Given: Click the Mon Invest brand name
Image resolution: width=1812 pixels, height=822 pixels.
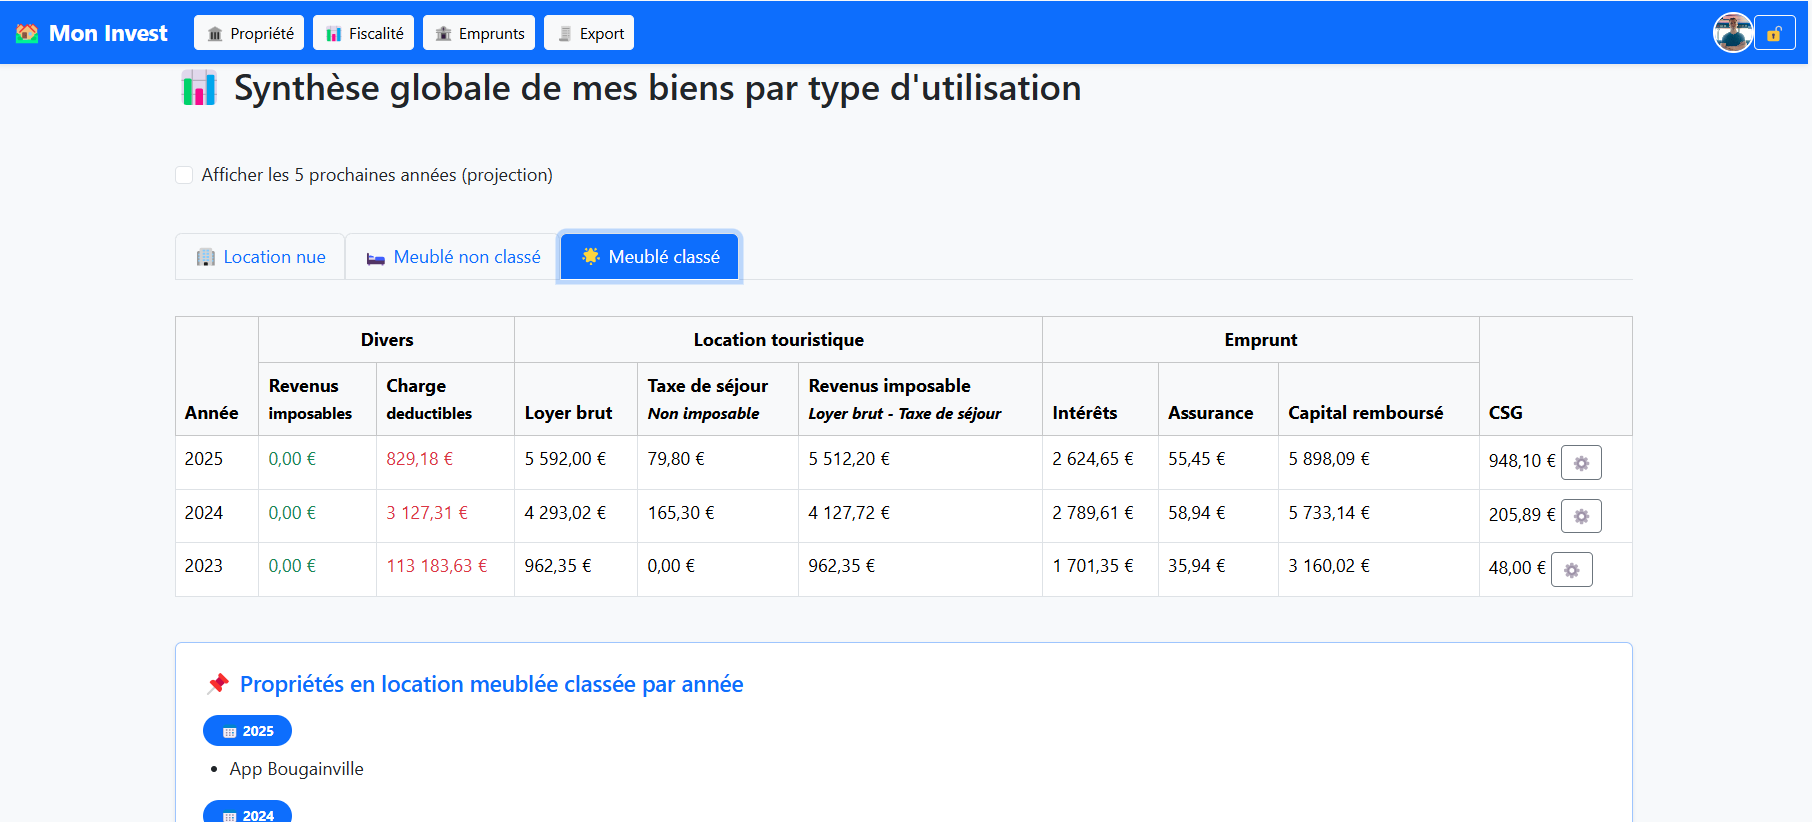Looking at the screenshot, I should click(x=108, y=33).
